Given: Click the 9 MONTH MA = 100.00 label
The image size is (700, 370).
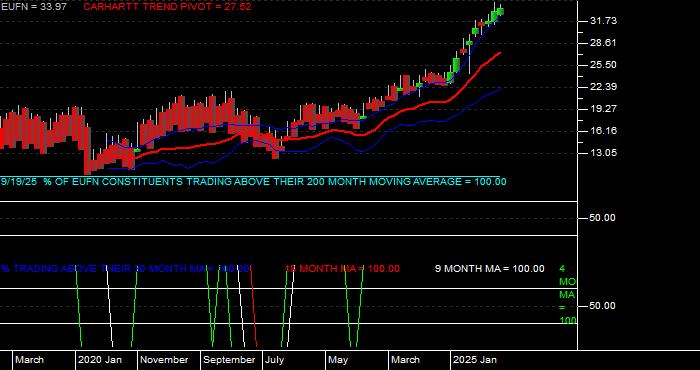Looking at the screenshot, I should [x=490, y=269].
